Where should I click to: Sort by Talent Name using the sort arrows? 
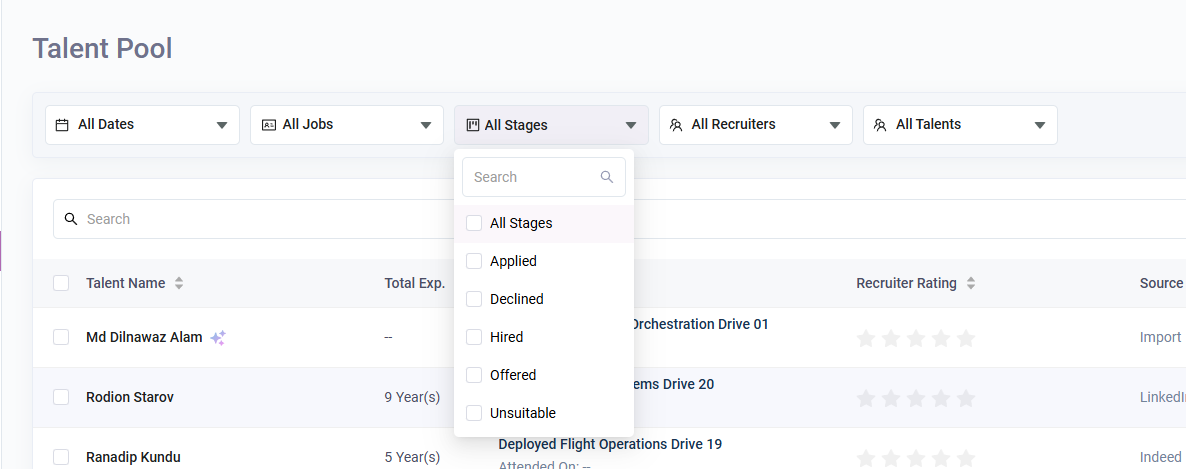point(179,284)
